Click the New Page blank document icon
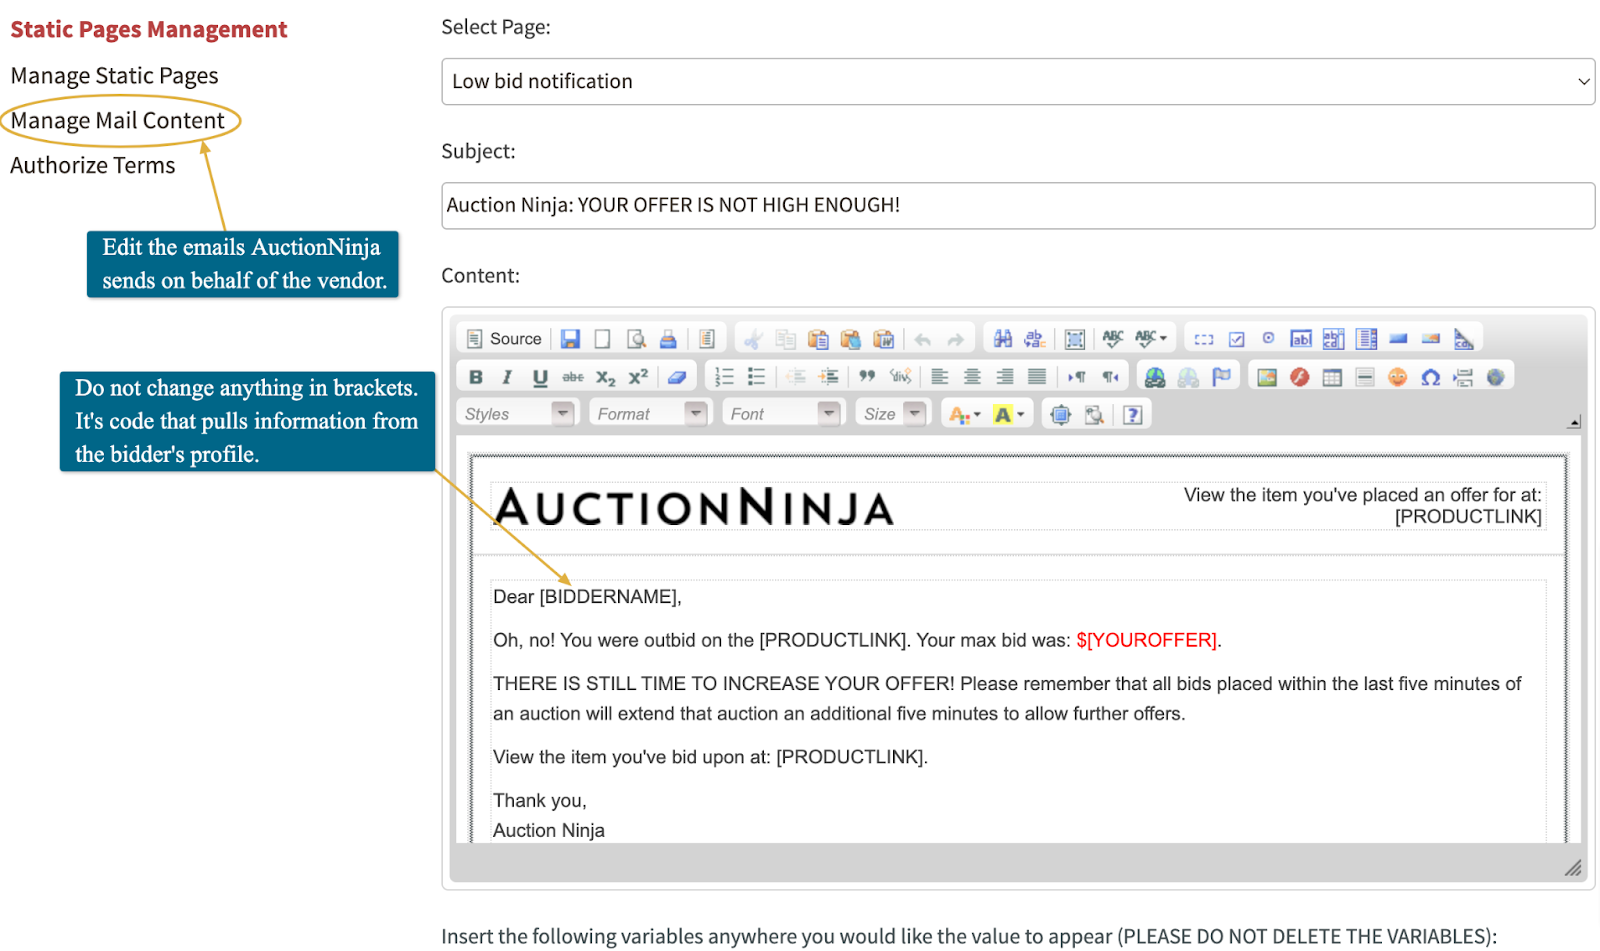 602,339
